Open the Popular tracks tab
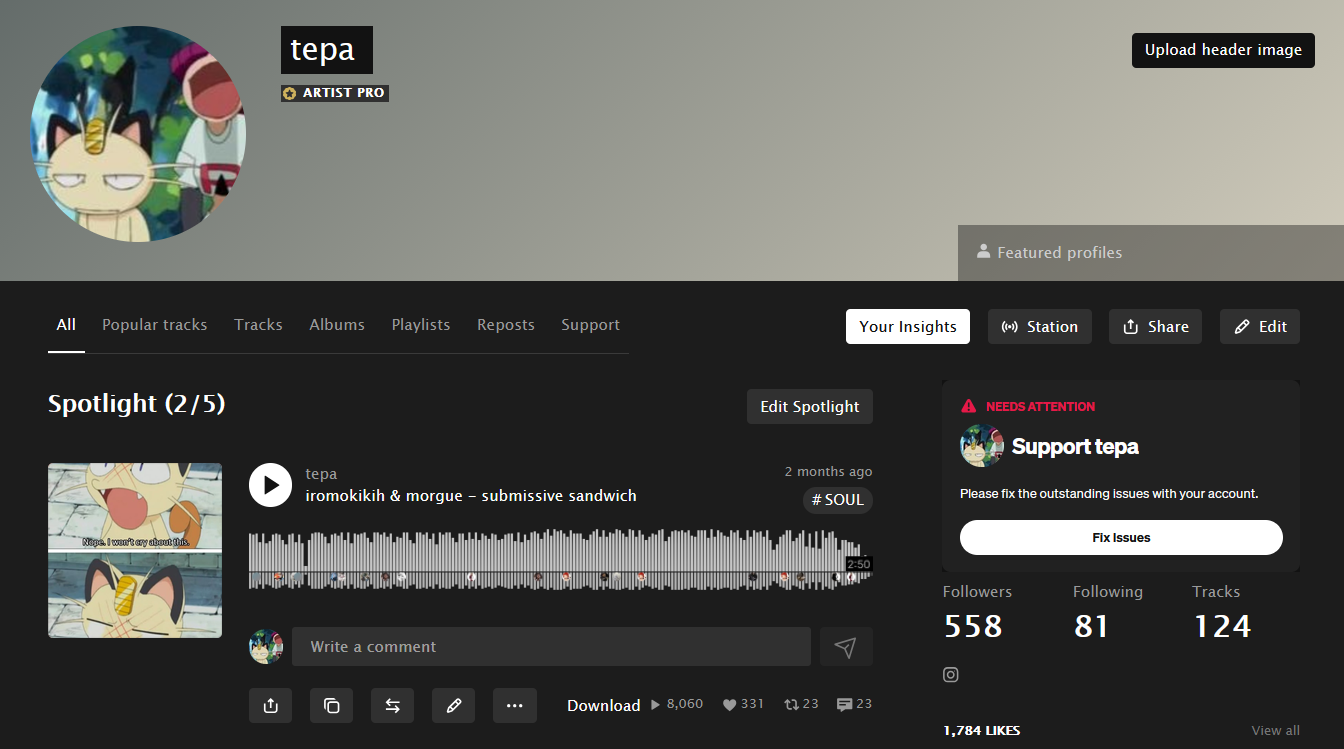 click(x=155, y=325)
